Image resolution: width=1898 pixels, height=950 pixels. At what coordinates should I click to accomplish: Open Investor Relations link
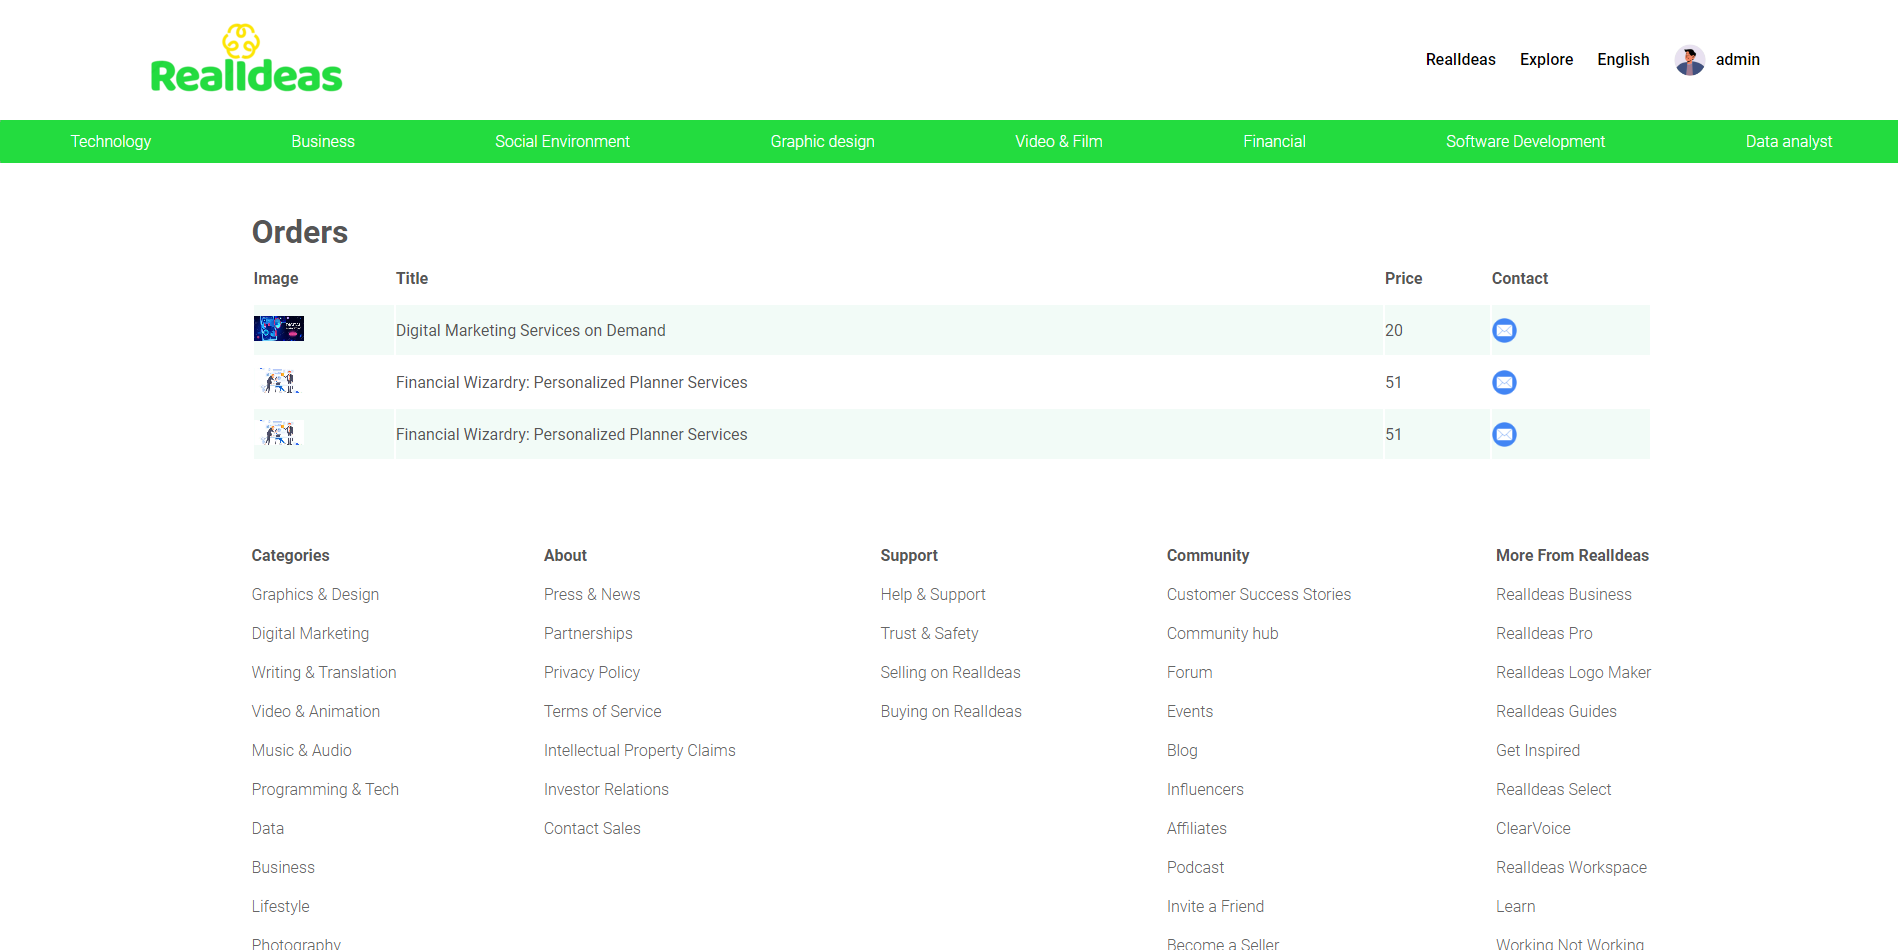pos(606,790)
